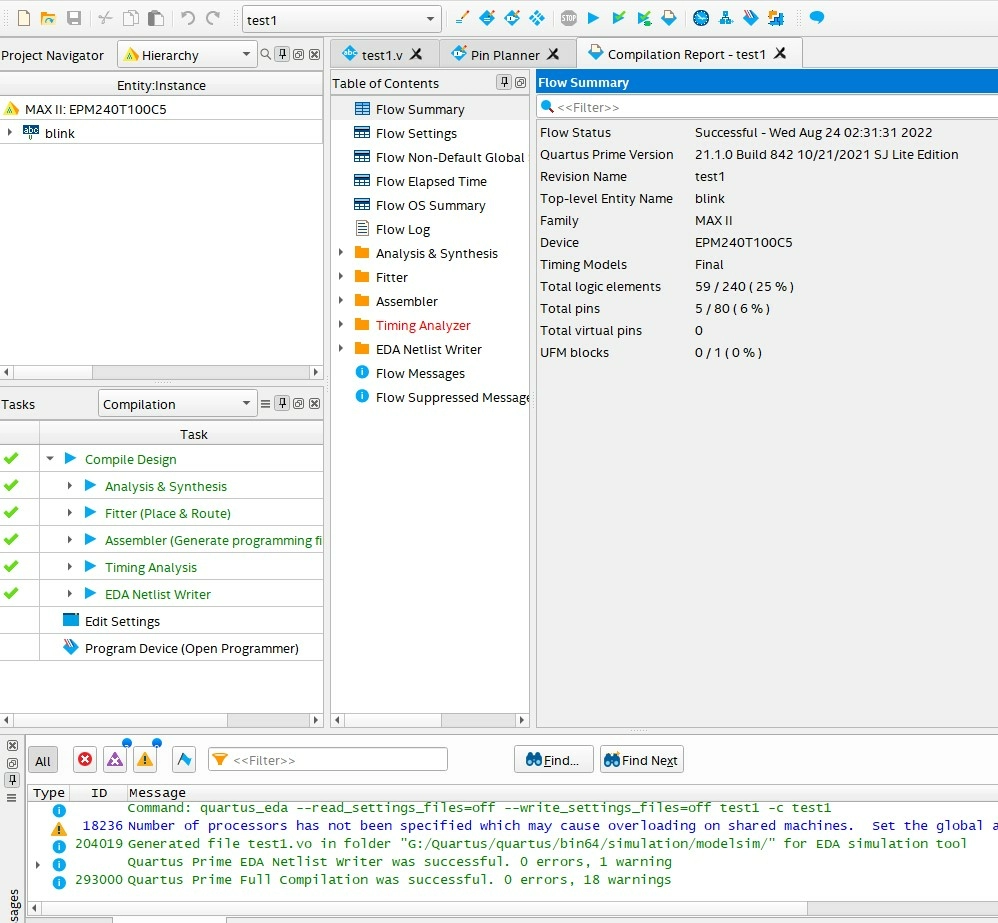Screen dimensions: 998x923
Task: Expand the blink entity in hierarchy
Action: point(10,132)
